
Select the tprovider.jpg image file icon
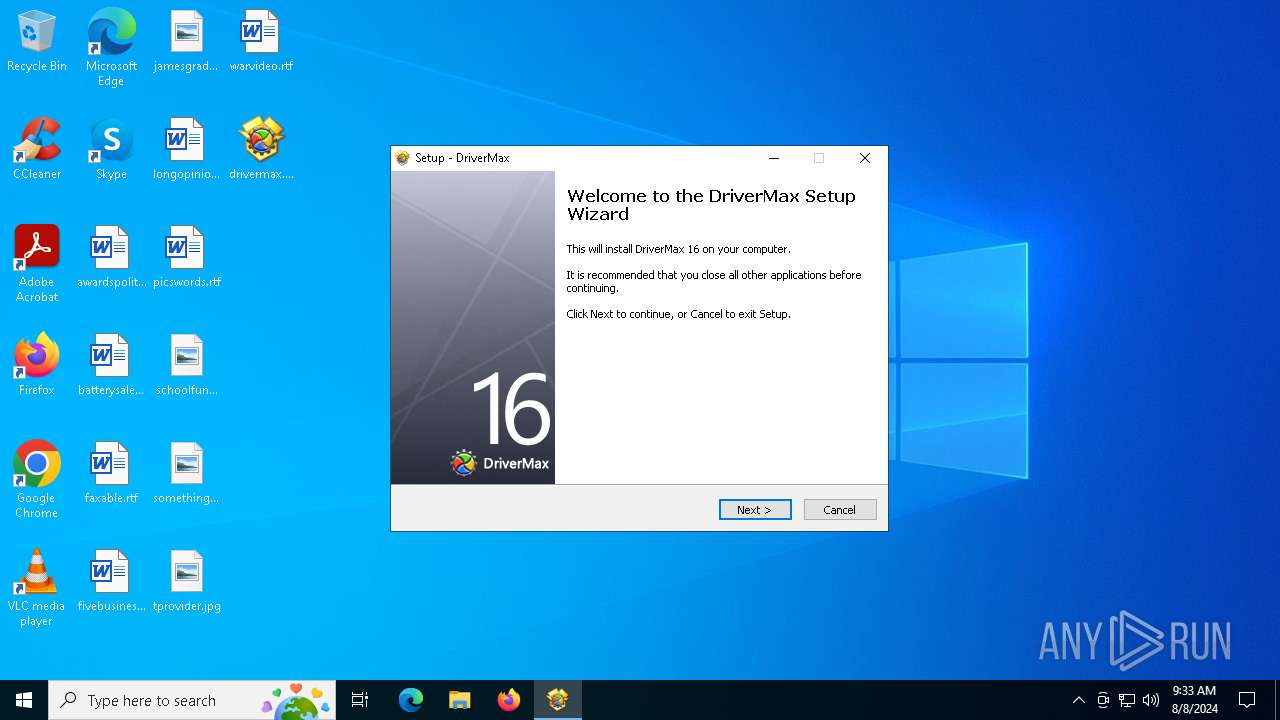pyautogui.click(x=186, y=582)
